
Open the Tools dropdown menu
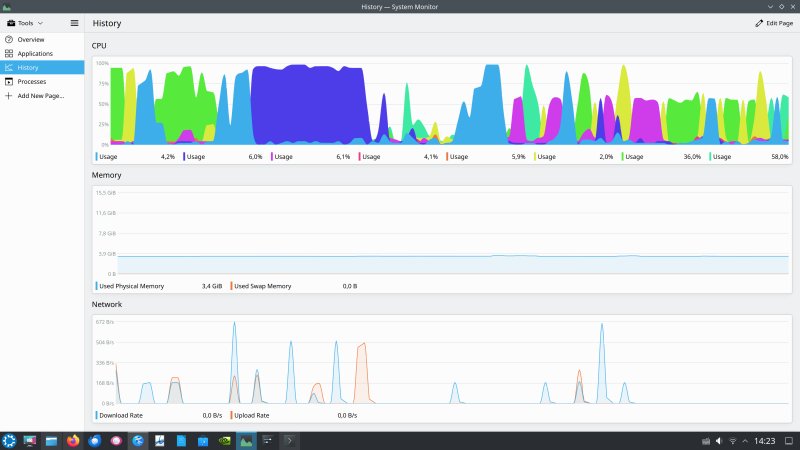coord(25,23)
